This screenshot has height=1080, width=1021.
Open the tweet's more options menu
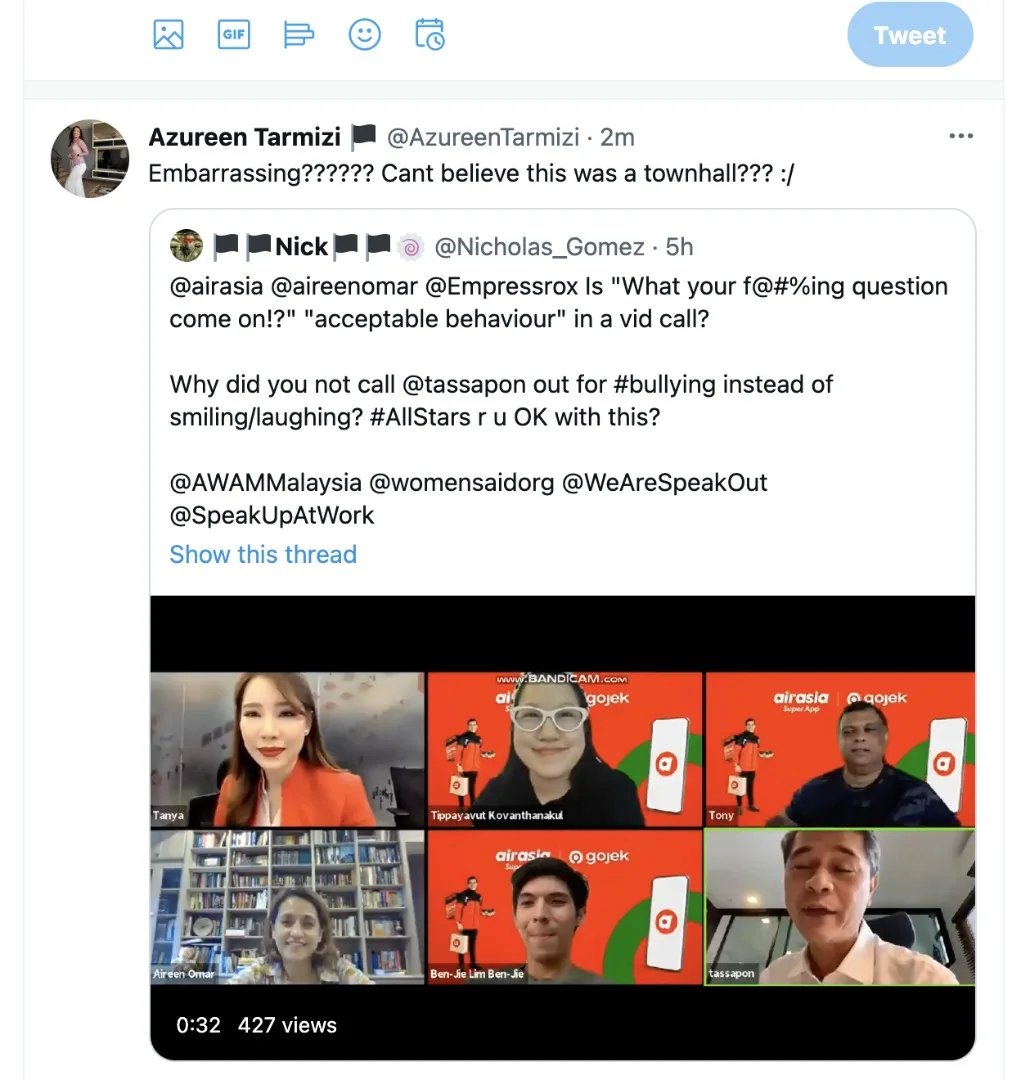tap(960, 136)
